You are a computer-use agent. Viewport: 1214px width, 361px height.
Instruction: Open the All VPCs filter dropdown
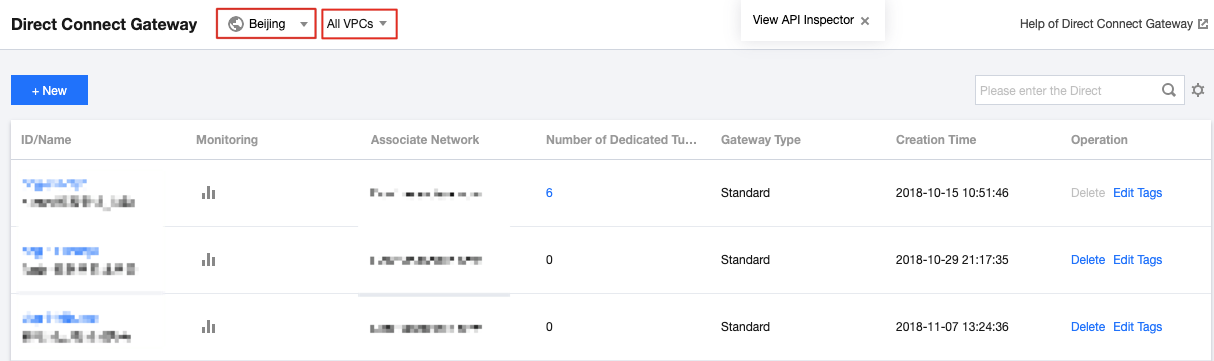tap(360, 24)
